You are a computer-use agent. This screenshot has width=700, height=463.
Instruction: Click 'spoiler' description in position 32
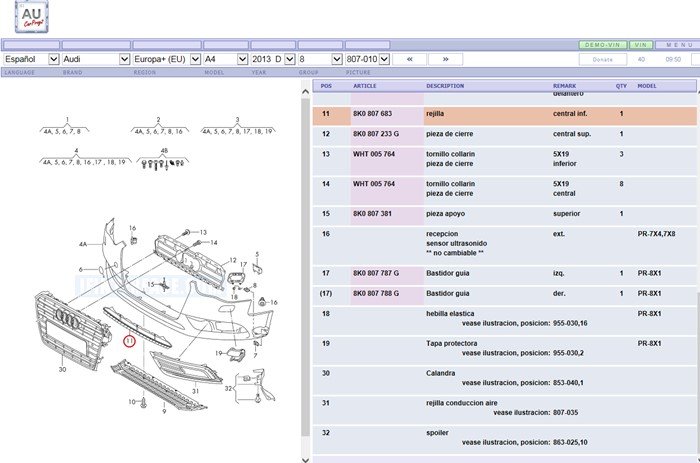coord(437,433)
